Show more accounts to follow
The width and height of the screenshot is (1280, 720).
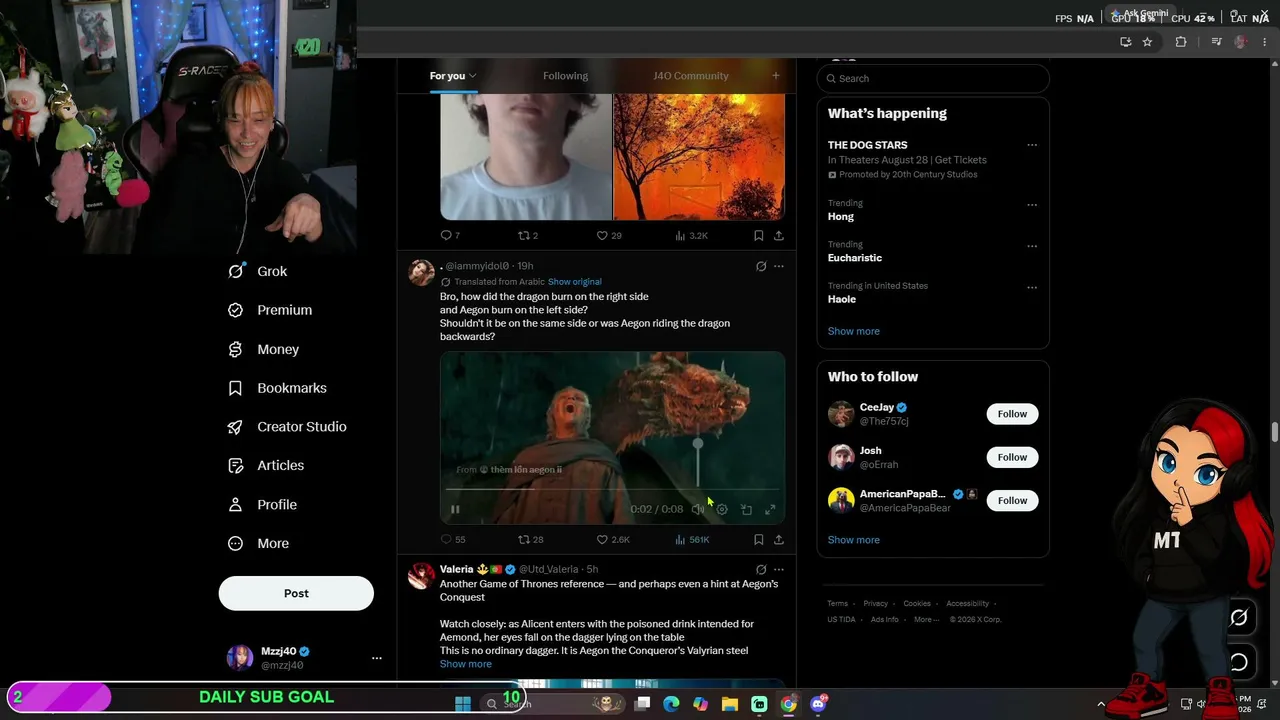(854, 540)
